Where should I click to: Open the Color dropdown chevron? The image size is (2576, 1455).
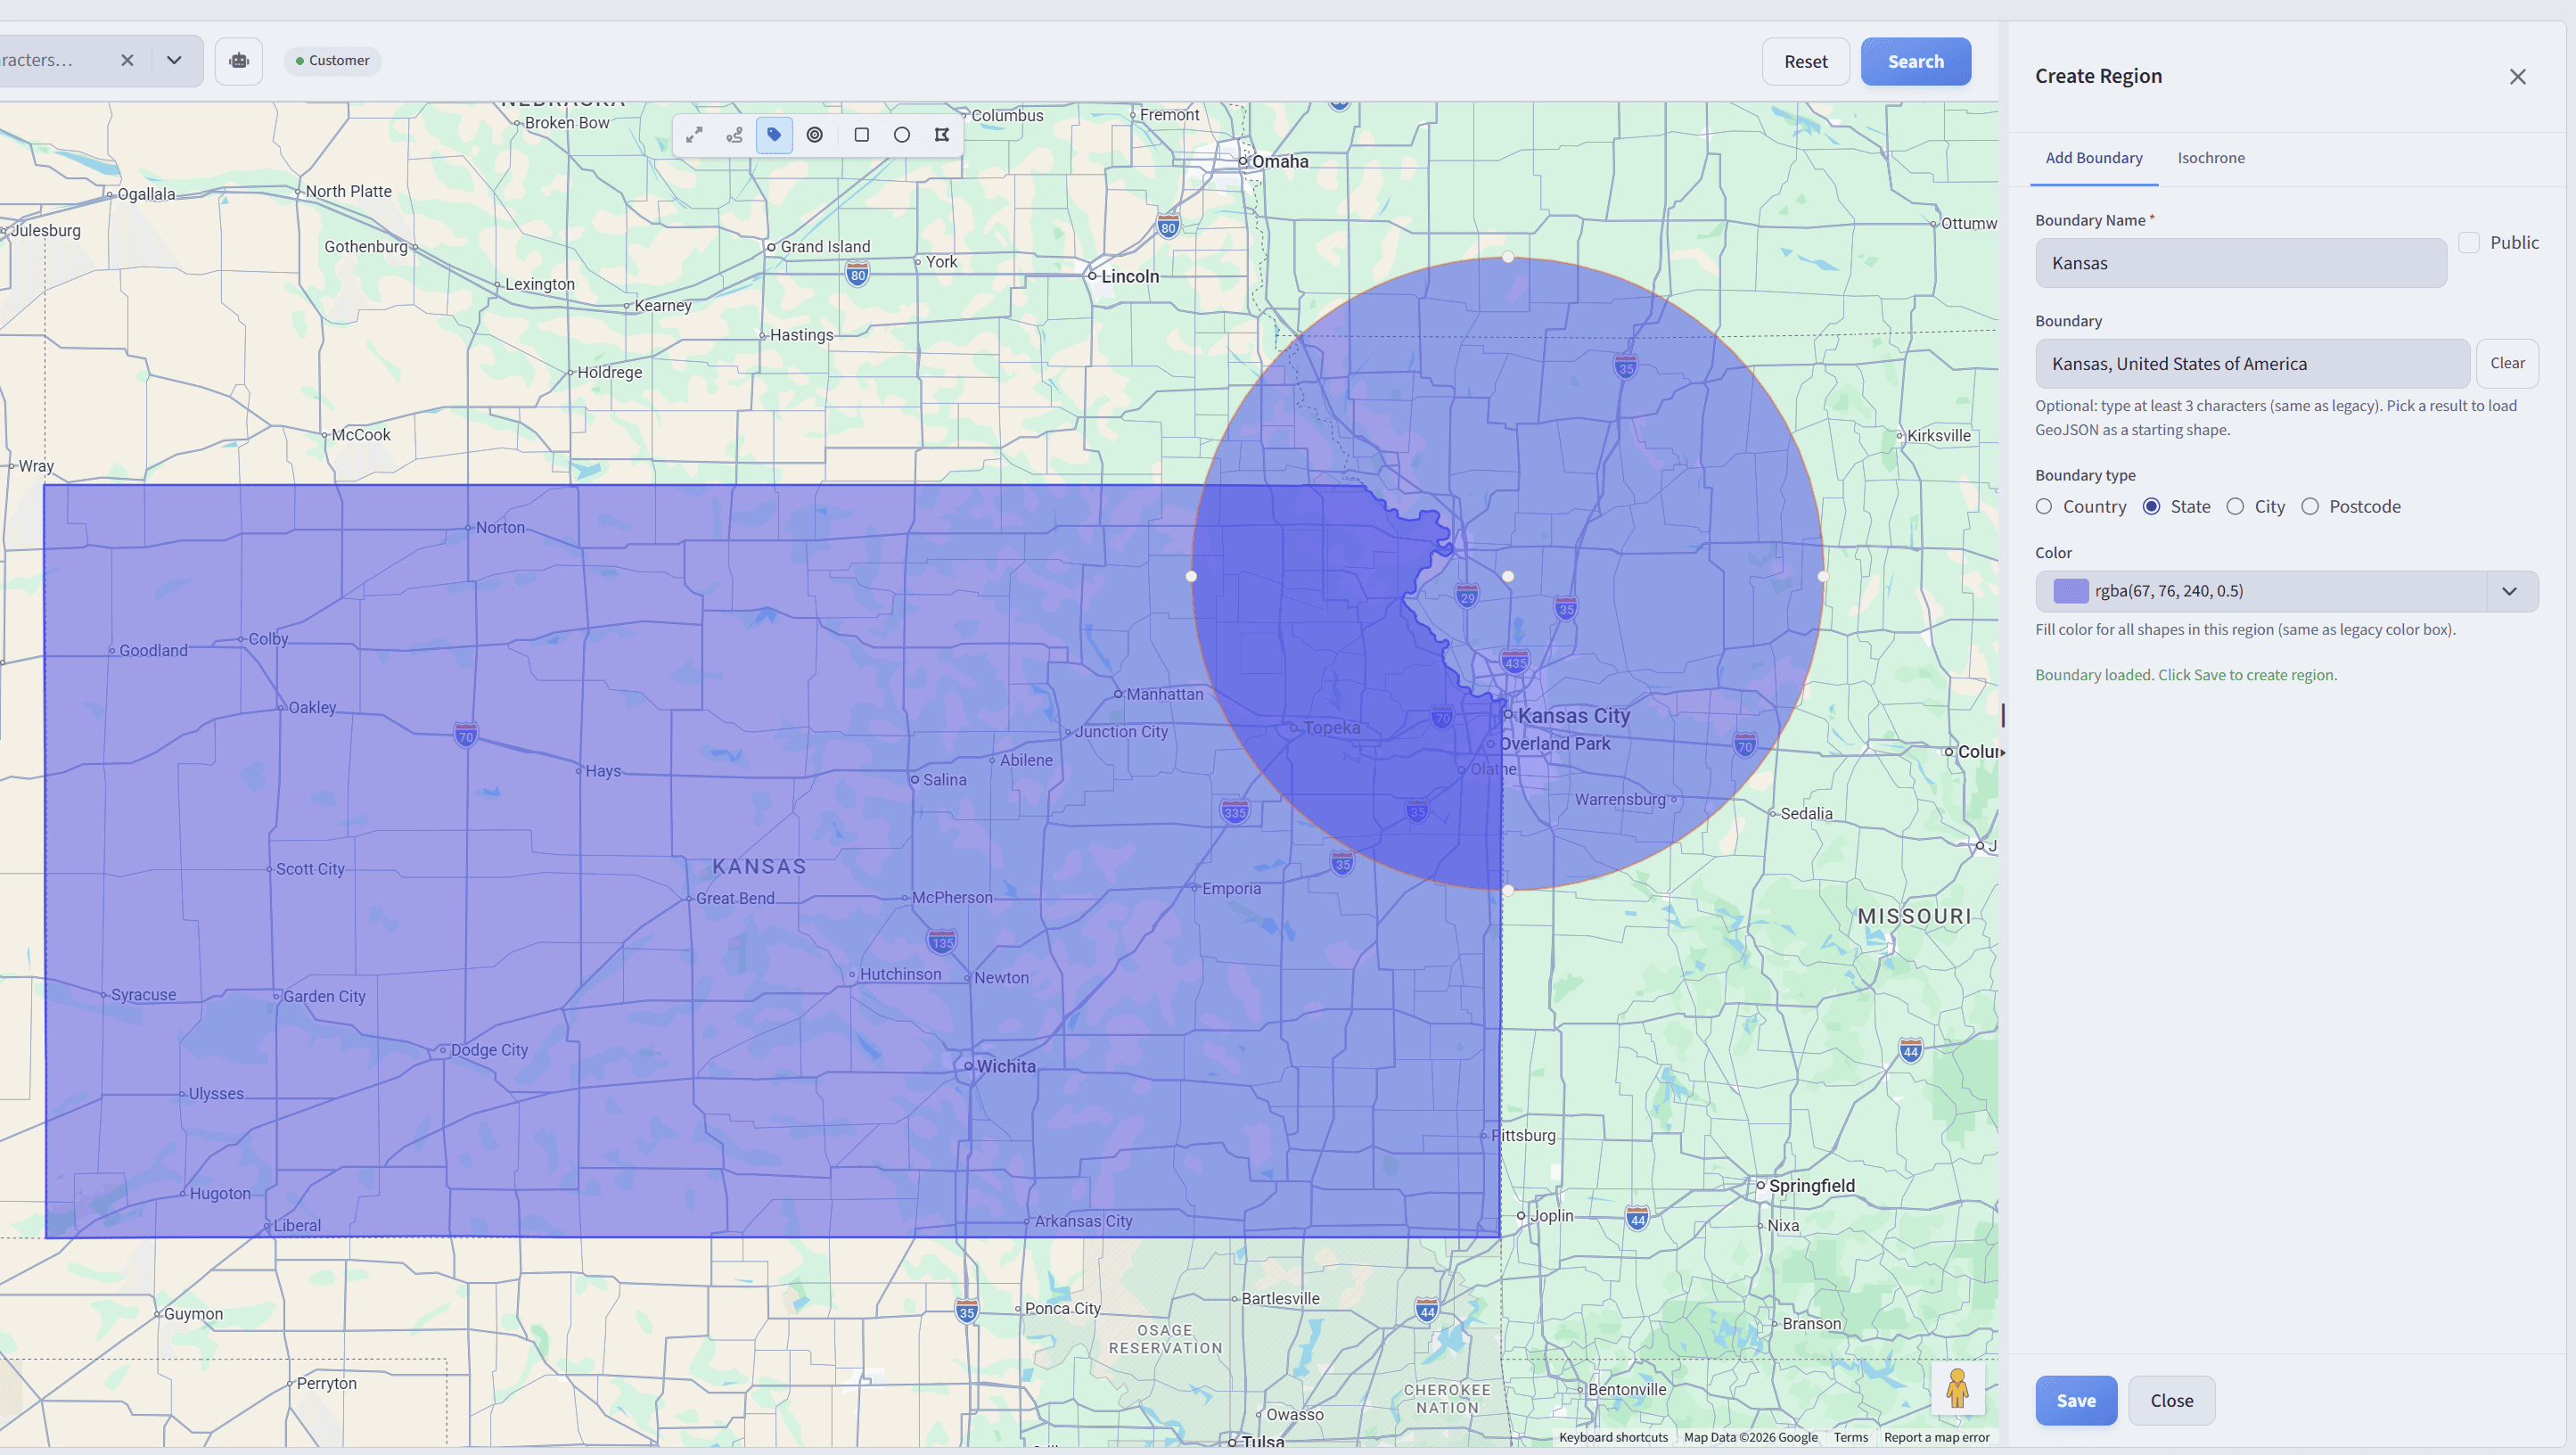click(2510, 591)
